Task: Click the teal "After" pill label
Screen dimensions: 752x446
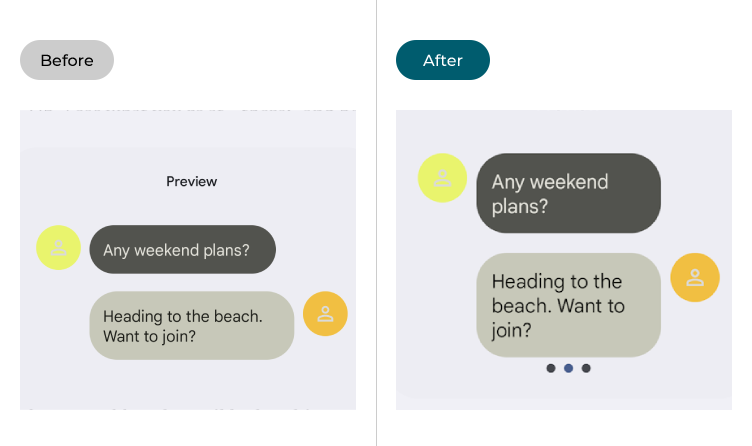Action: 443,60
